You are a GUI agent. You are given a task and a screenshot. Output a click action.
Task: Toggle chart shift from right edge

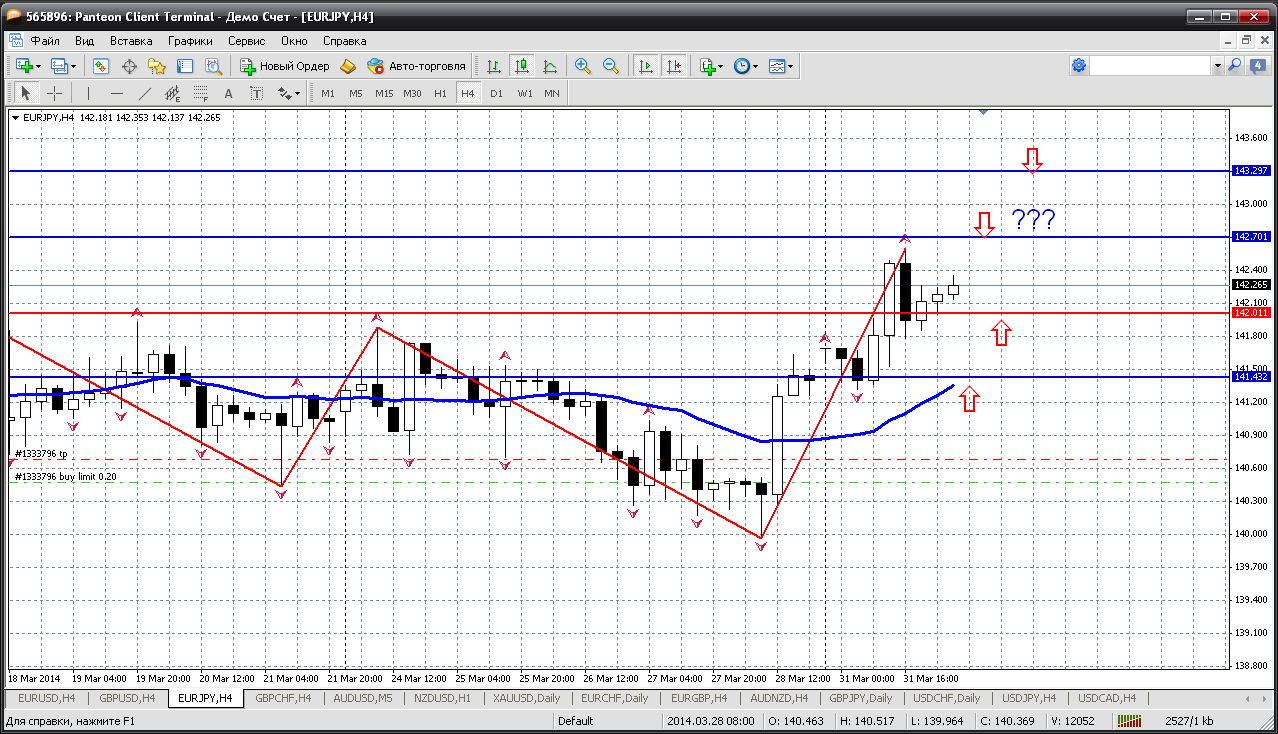(674, 66)
